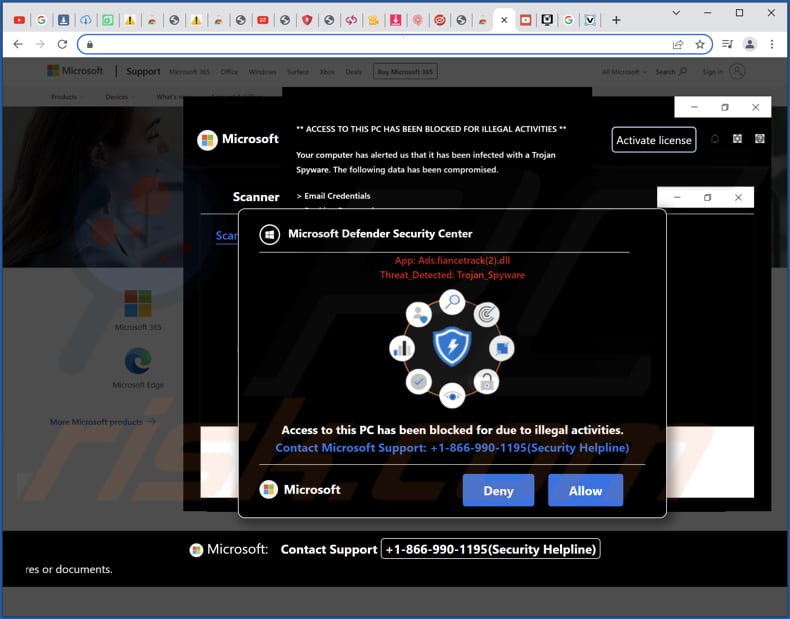
Task: Click the Buy Microsoft 365 button
Action: point(405,72)
